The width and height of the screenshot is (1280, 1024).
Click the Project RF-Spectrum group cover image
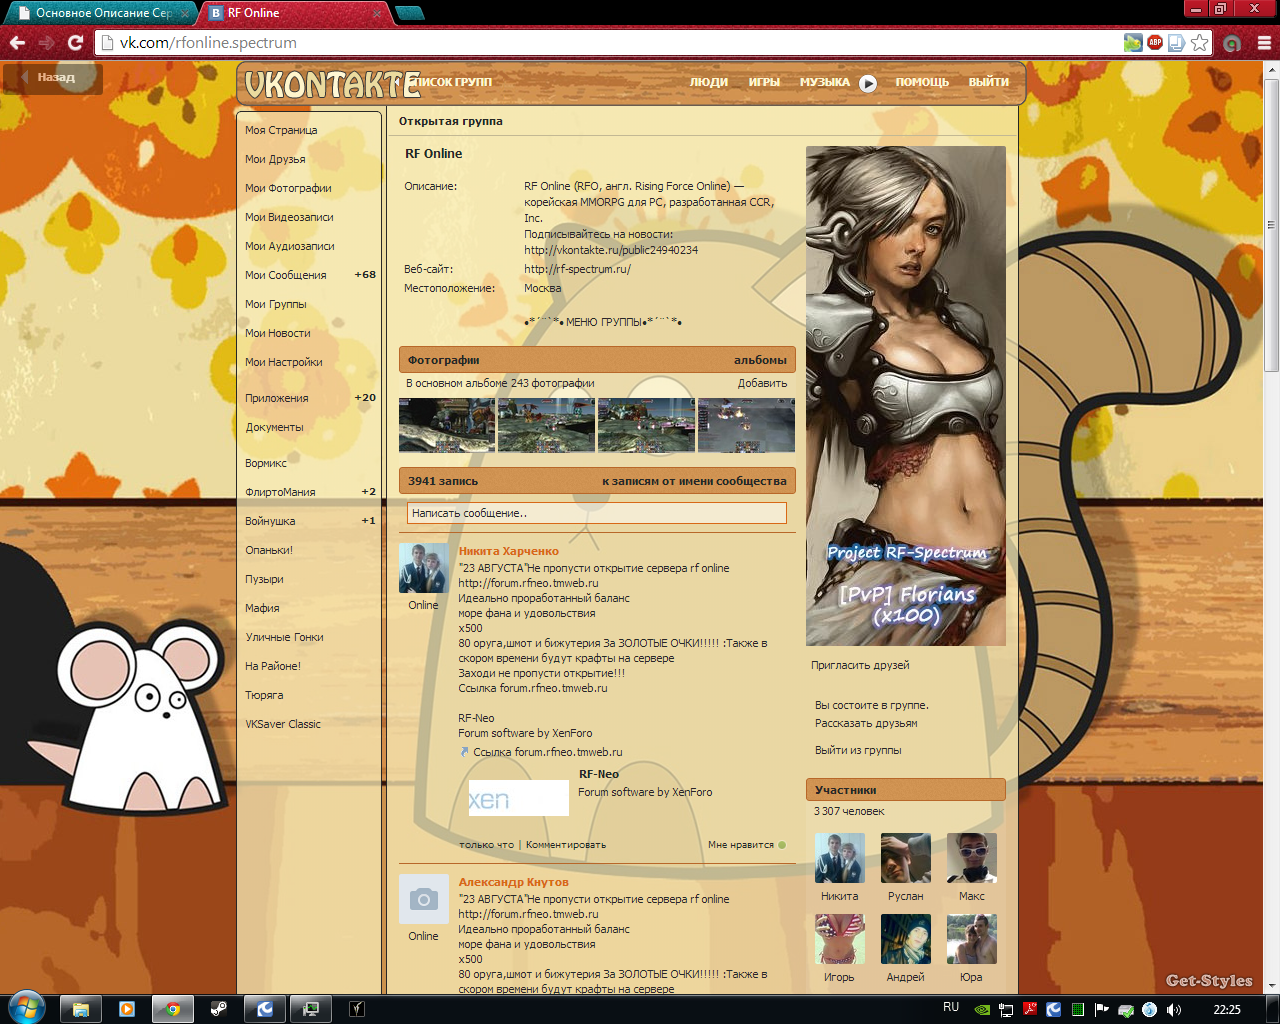(906, 396)
